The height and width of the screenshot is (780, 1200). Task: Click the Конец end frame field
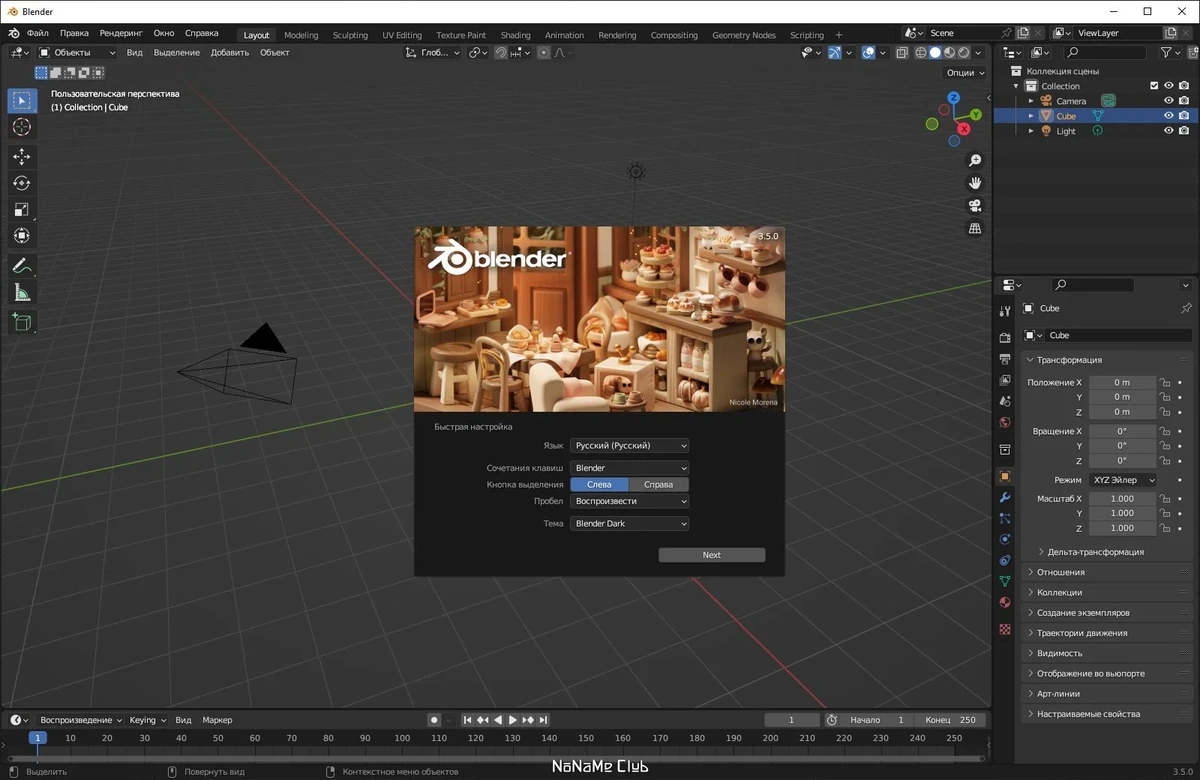tap(951, 720)
